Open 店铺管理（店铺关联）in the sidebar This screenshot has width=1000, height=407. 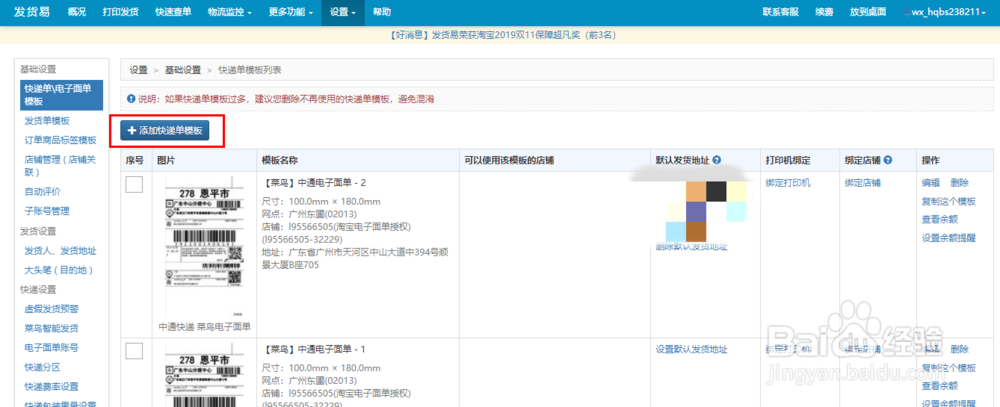click(x=60, y=166)
